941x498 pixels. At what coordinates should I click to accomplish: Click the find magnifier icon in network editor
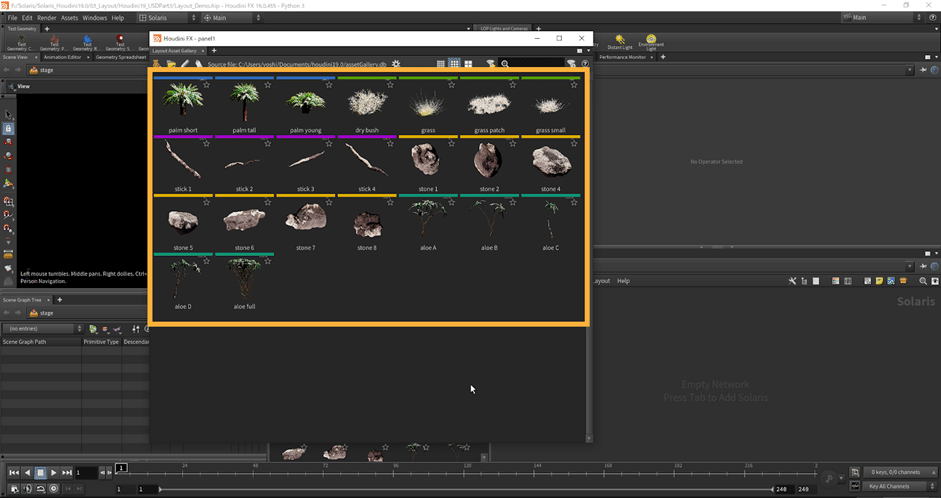click(x=923, y=281)
